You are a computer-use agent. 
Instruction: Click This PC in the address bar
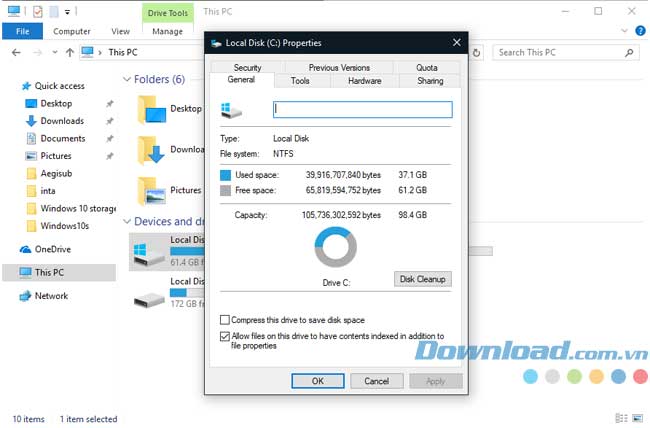tap(123, 52)
